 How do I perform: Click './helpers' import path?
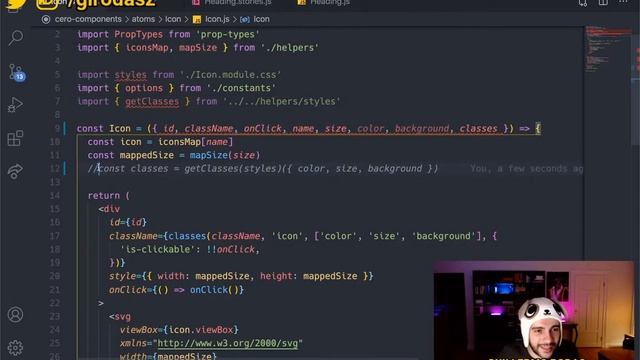[x=289, y=48]
